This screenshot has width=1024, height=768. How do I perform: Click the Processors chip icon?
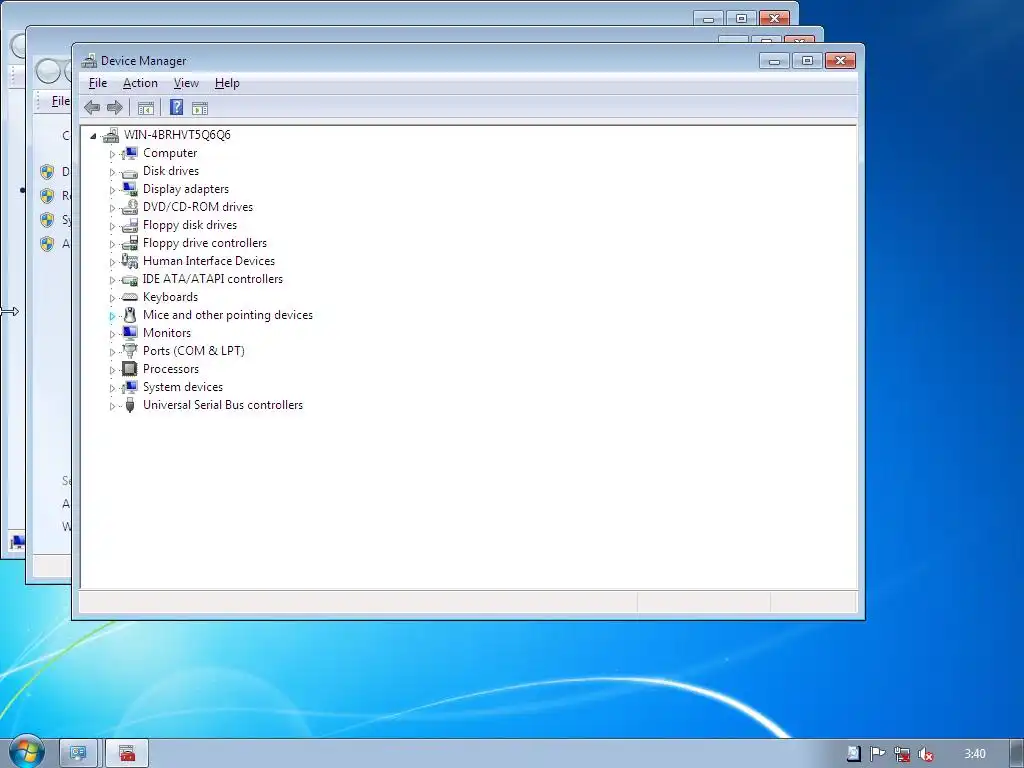pos(130,369)
